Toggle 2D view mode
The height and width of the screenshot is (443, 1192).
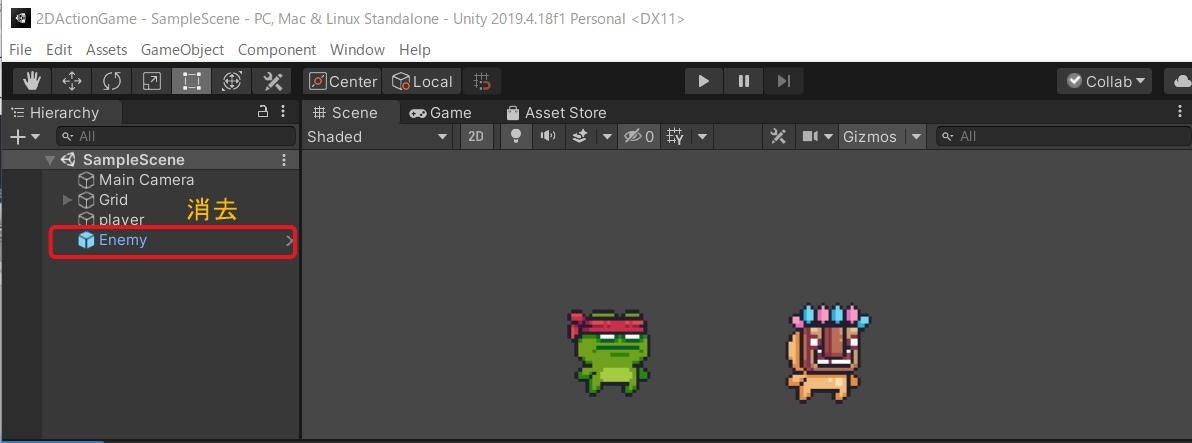[x=476, y=137]
